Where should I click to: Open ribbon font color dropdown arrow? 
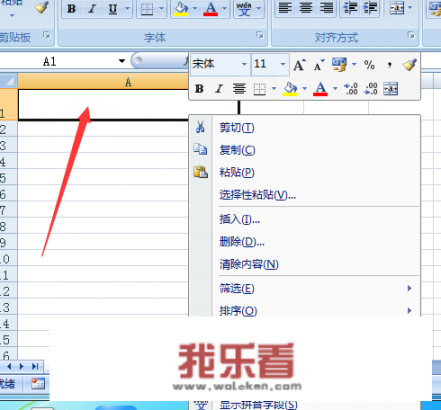tap(225, 9)
